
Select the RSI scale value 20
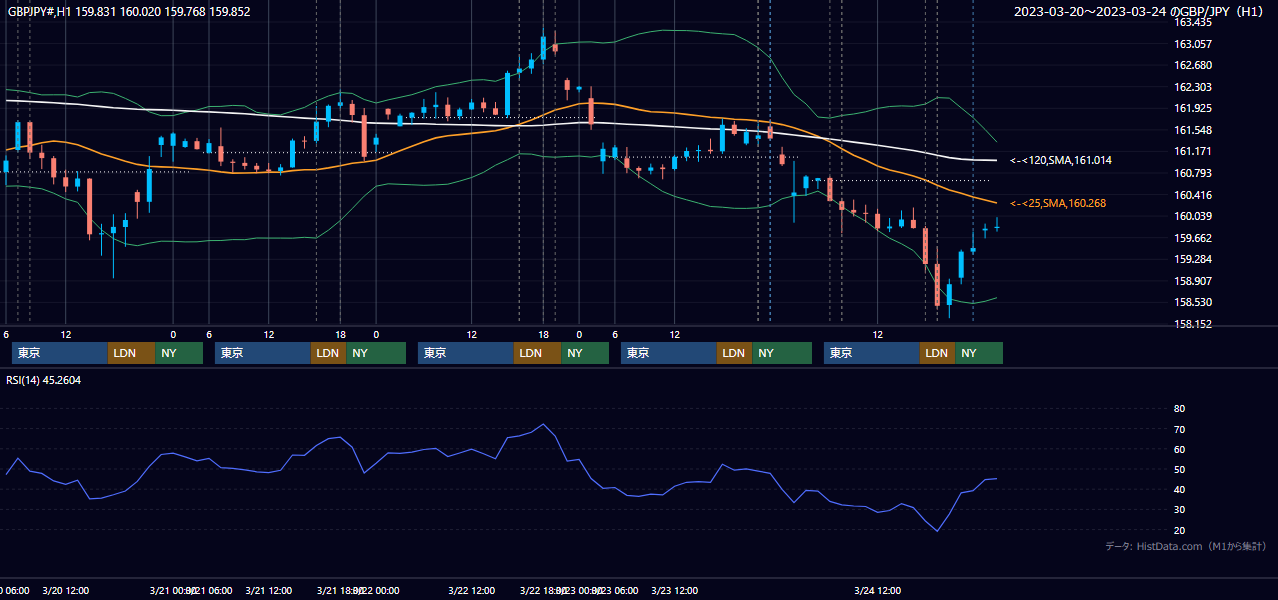[x=1179, y=530]
